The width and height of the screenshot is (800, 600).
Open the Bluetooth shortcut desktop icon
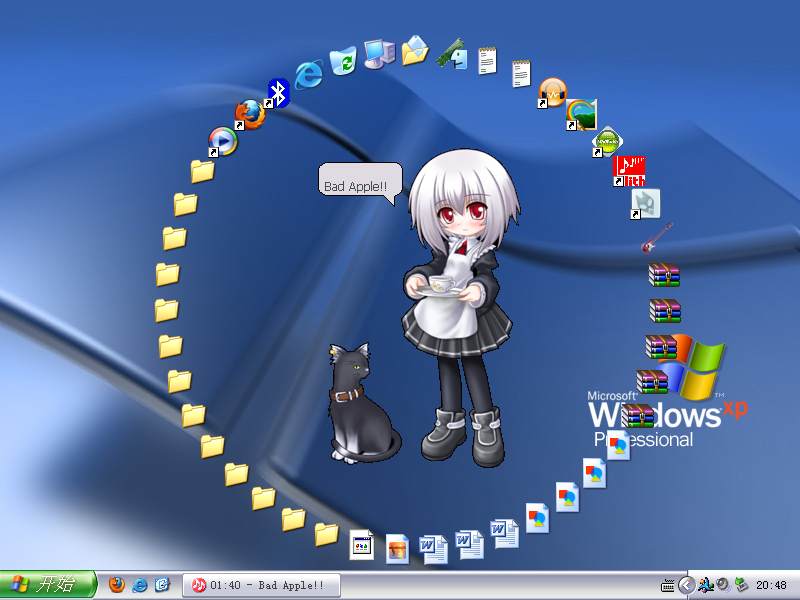click(x=278, y=93)
